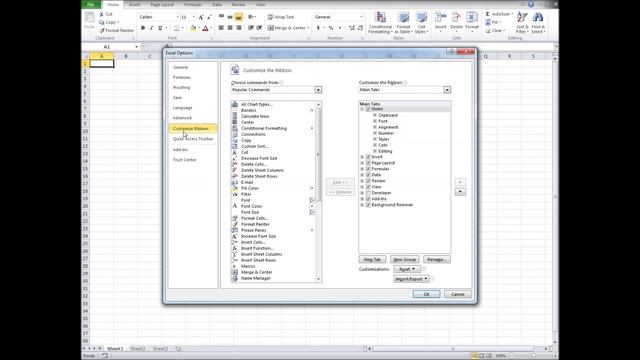The height and width of the screenshot is (360, 640).
Task: Click Find & Select in ribbon
Action: 538,23
